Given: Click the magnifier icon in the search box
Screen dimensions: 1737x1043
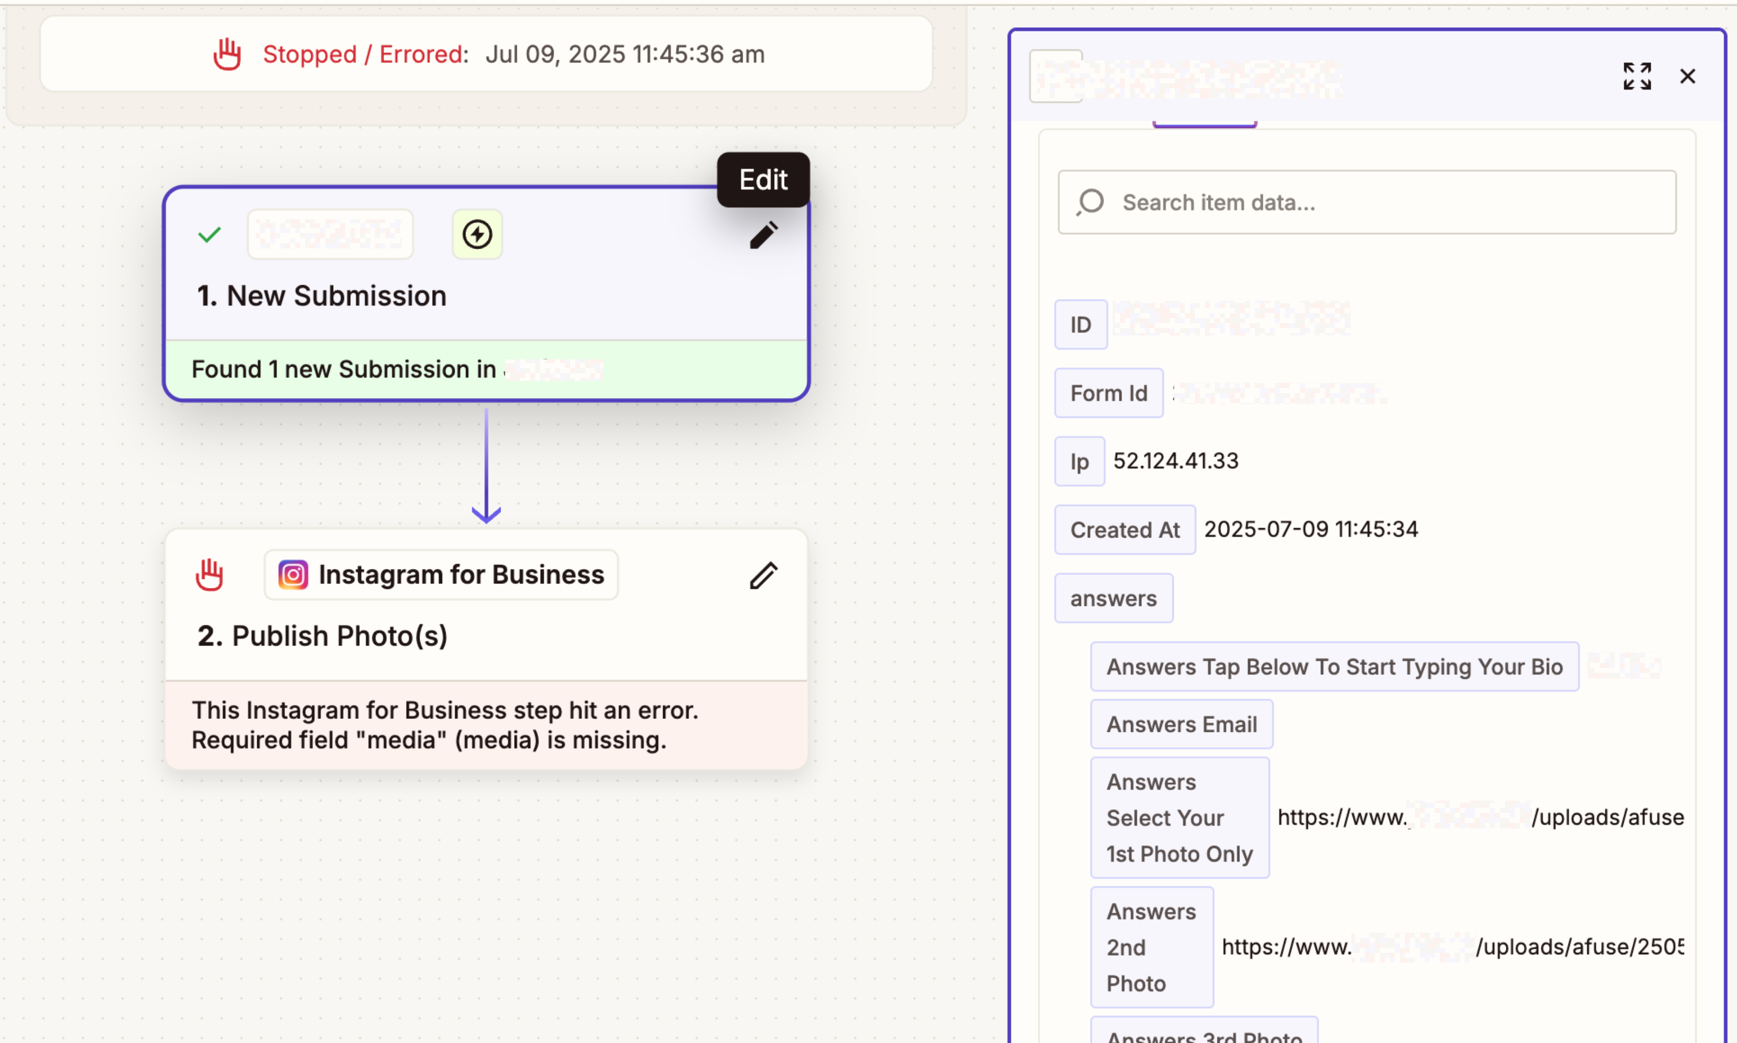Looking at the screenshot, I should (x=1090, y=202).
